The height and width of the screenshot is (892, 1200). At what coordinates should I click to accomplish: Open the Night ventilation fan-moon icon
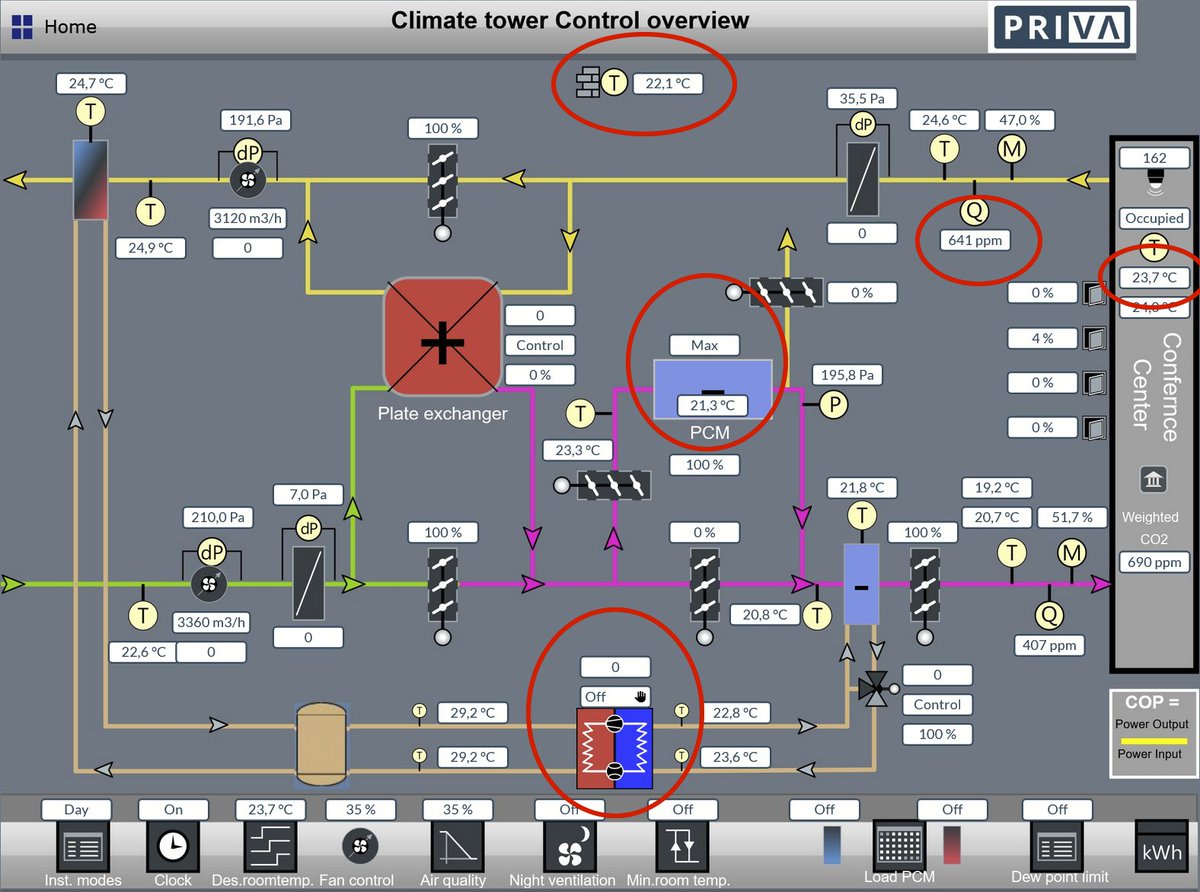569,847
